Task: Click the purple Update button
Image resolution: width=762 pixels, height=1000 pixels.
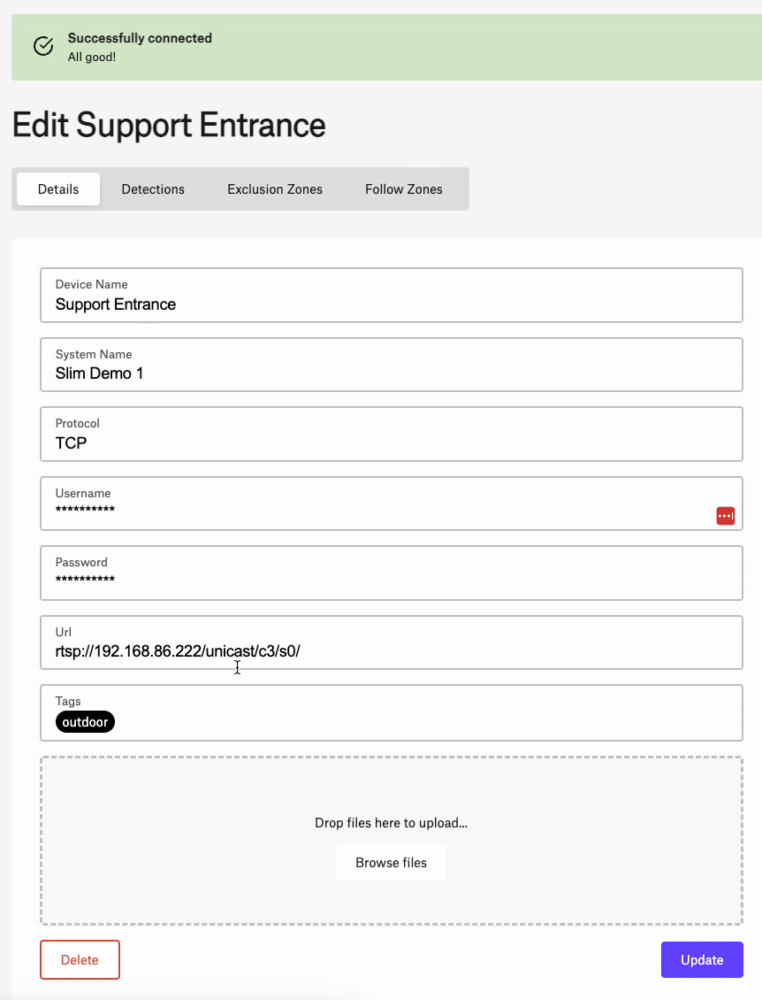Action: [702, 960]
